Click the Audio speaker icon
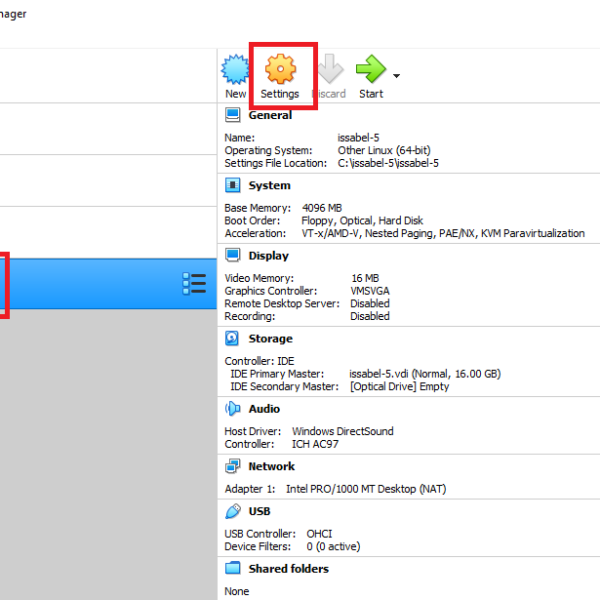Image resolution: width=600 pixels, height=600 pixels. pos(233,409)
